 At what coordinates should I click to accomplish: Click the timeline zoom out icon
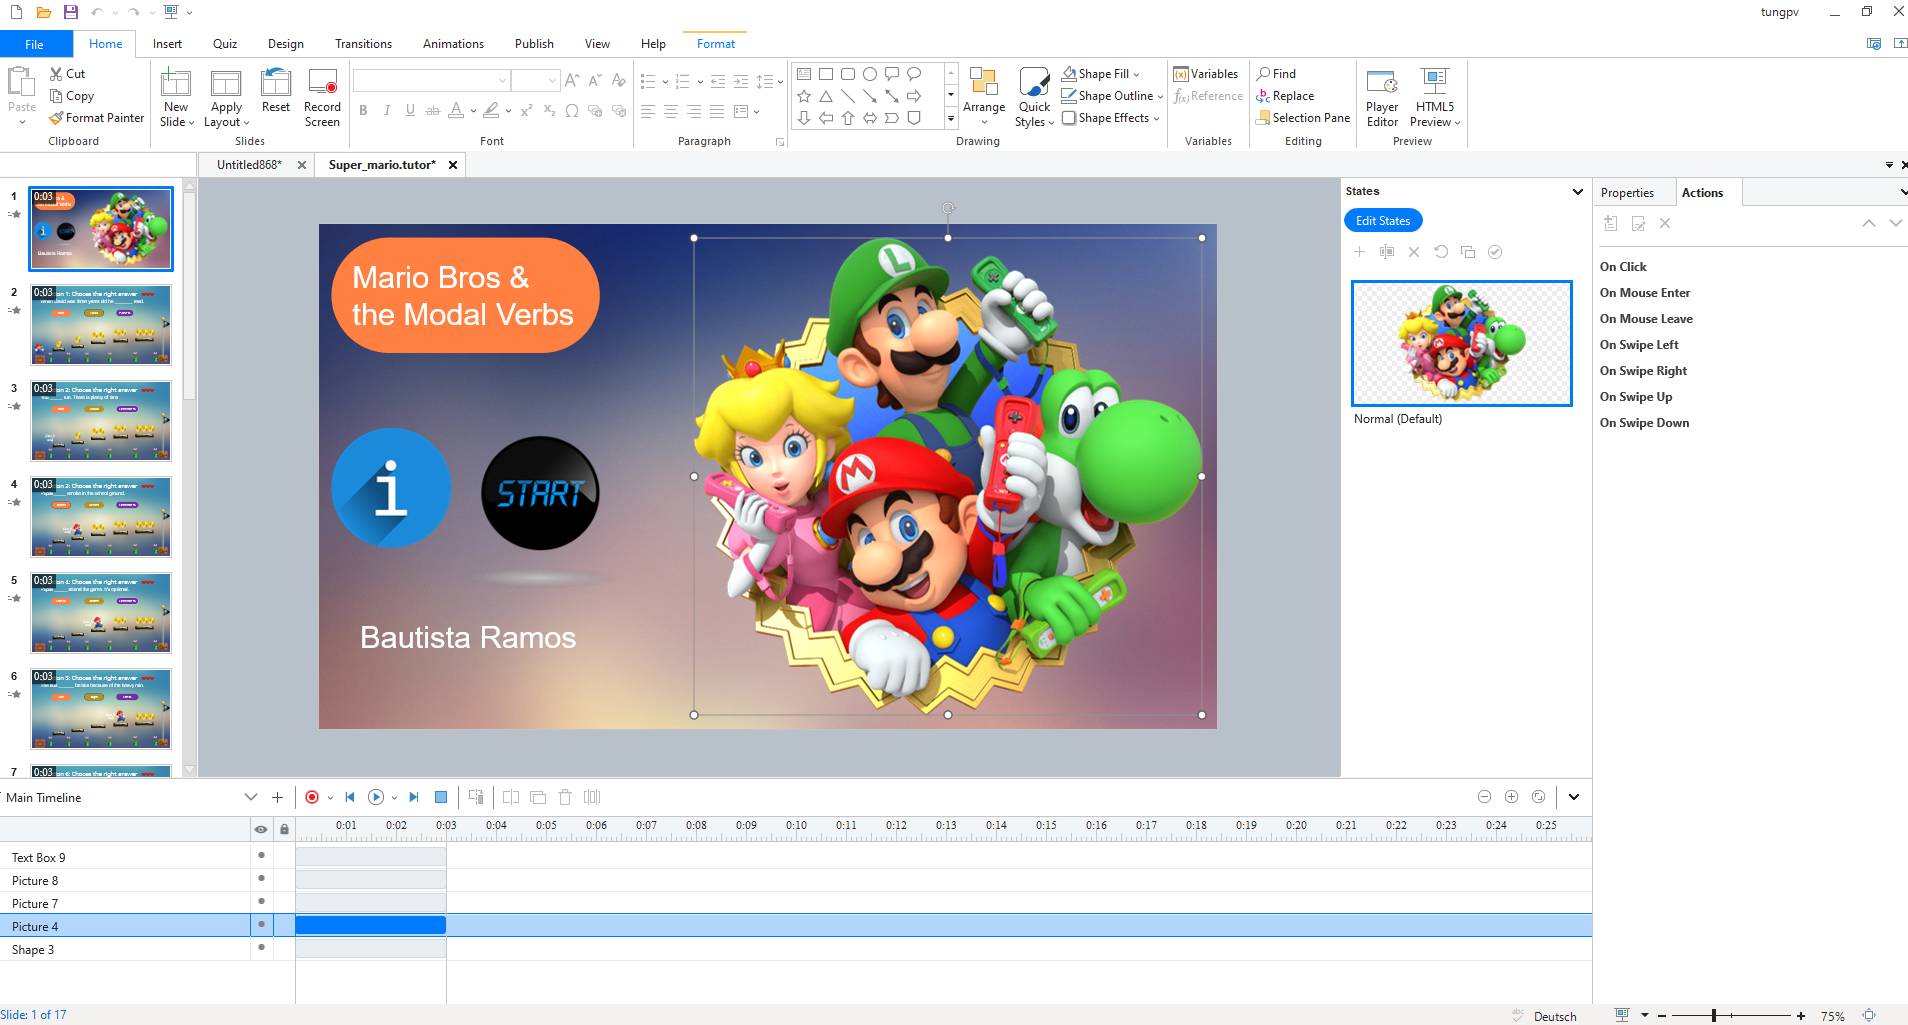[1484, 797]
